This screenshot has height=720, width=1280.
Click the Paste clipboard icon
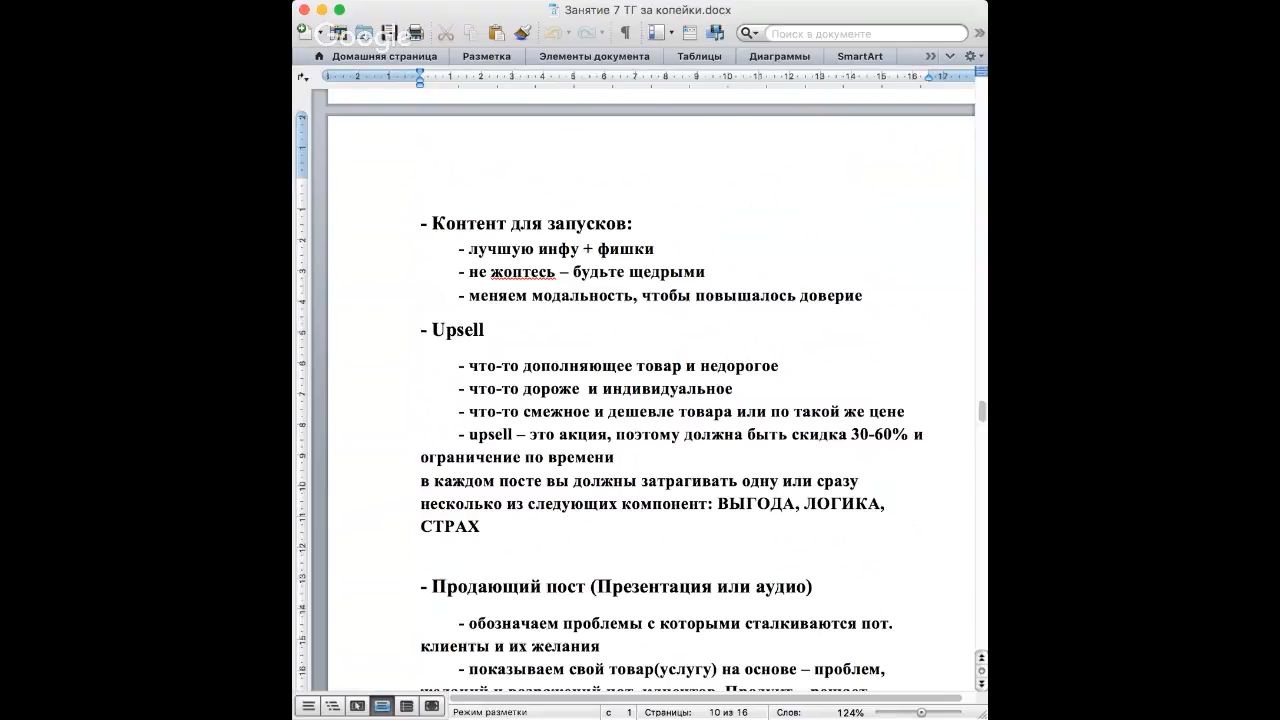coord(496,33)
